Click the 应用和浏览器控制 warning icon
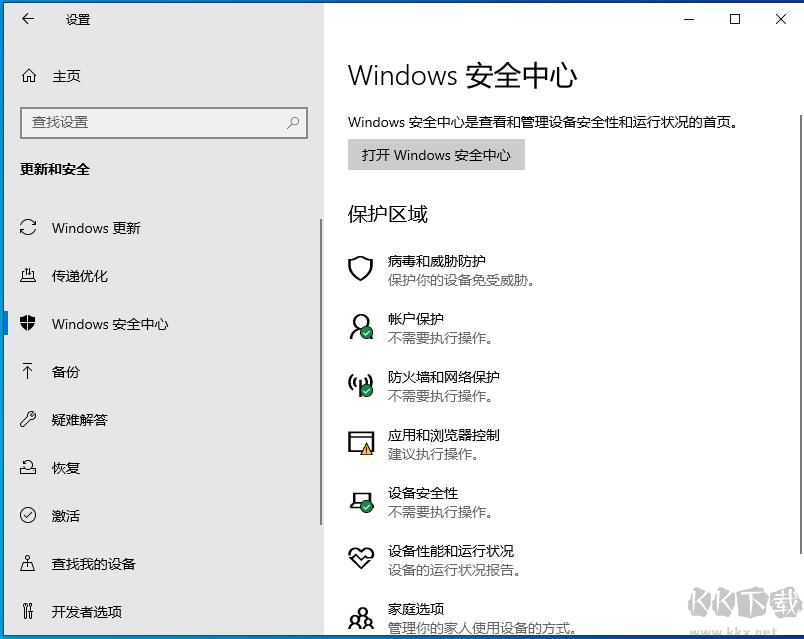Image resolution: width=804 pixels, height=639 pixels. pos(361,443)
